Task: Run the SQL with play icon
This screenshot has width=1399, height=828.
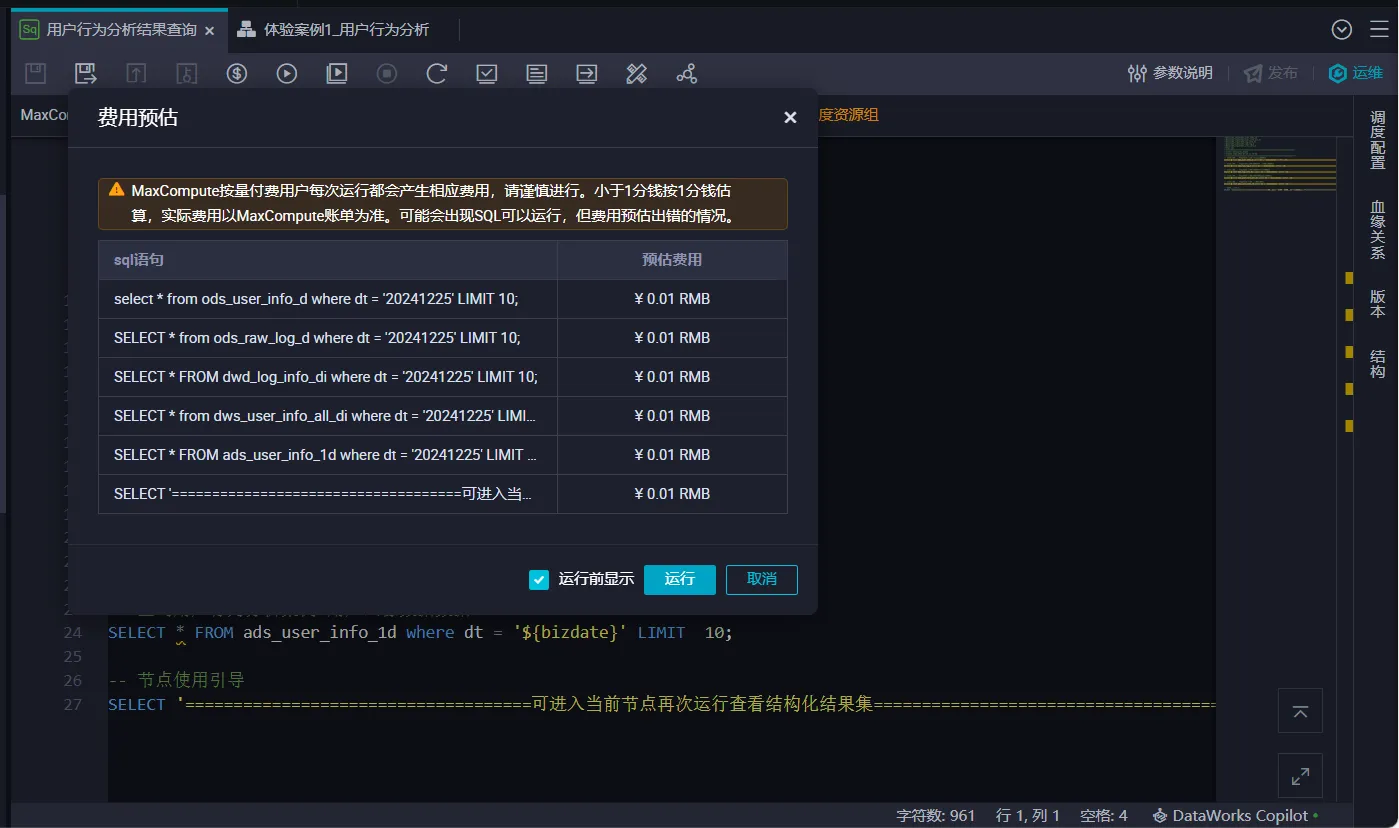Action: [287, 73]
